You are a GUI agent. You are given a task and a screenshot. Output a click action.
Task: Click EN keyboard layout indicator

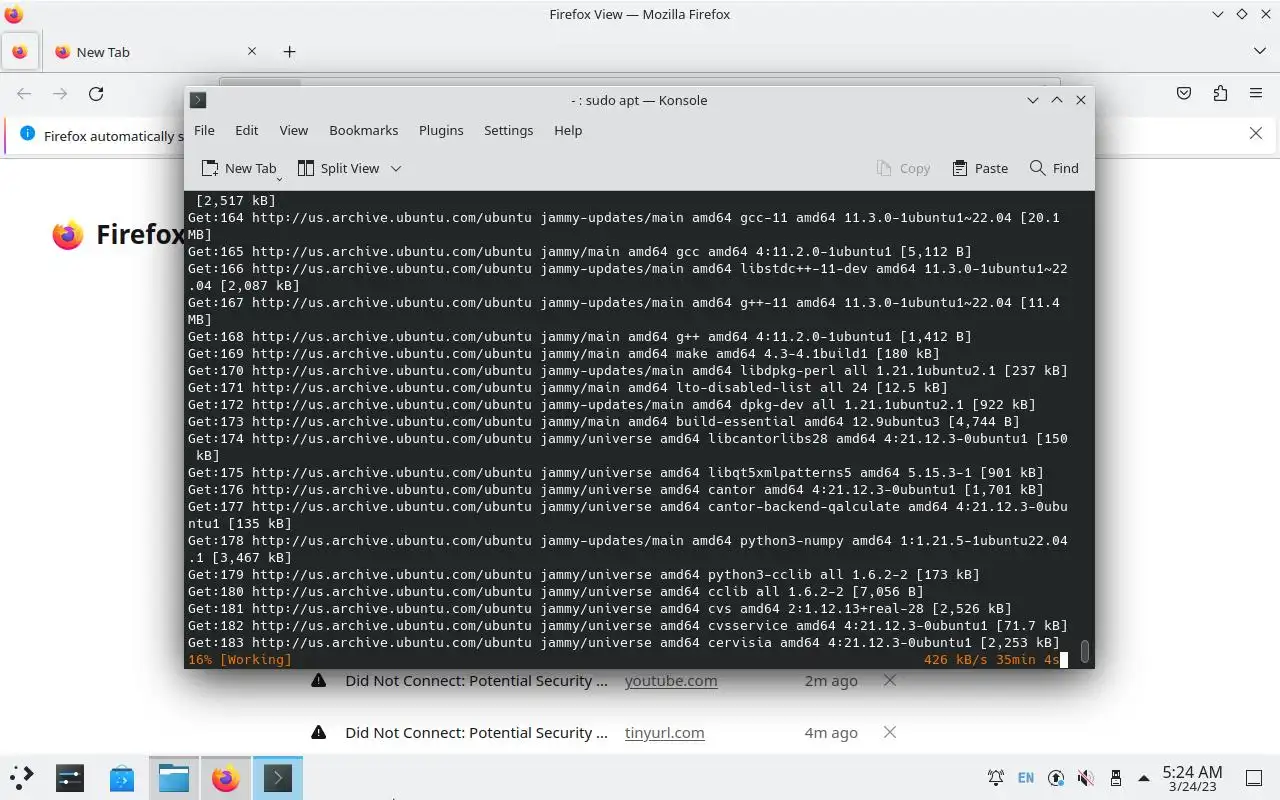pos(1026,777)
